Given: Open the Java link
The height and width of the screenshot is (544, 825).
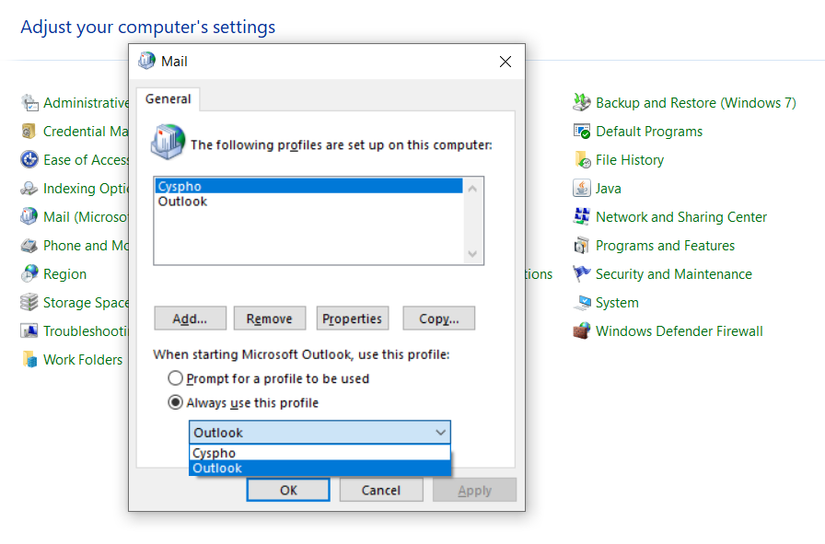Looking at the screenshot, I should tap(608, 188).
